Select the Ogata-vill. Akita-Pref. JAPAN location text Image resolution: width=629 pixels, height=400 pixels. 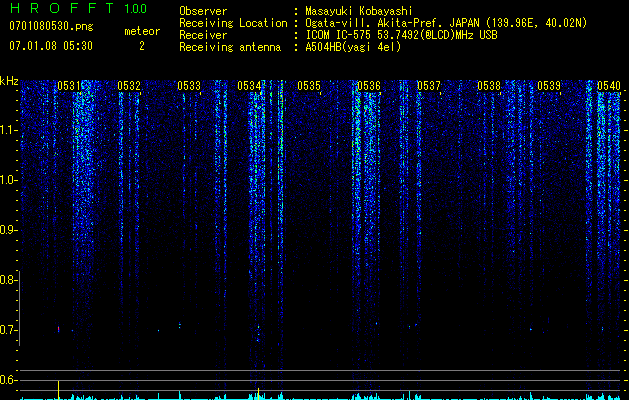[x=446, y=23]
